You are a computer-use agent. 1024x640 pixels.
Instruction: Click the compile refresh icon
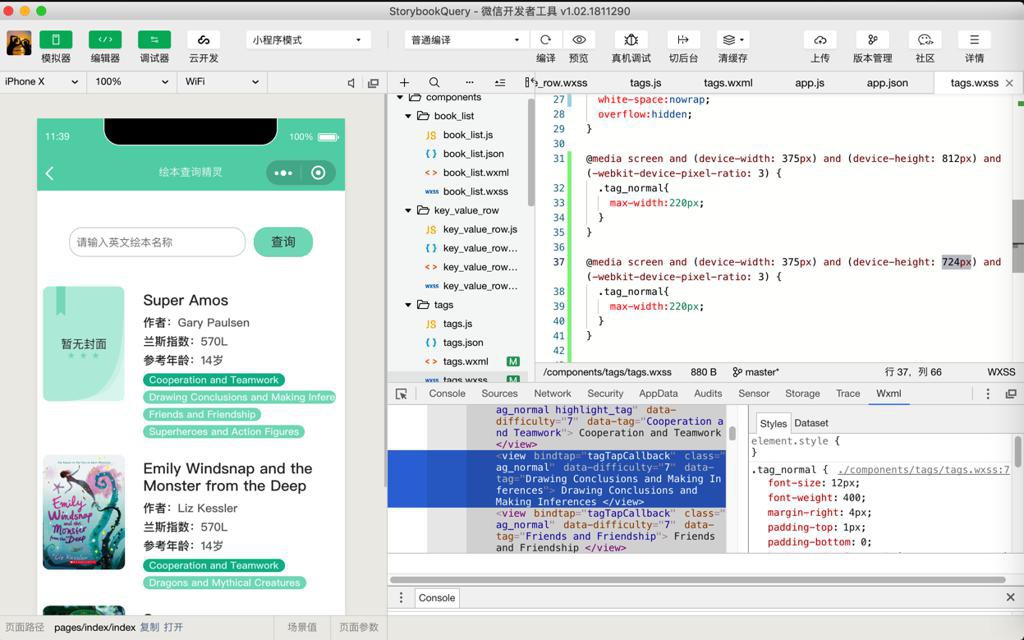545,40
